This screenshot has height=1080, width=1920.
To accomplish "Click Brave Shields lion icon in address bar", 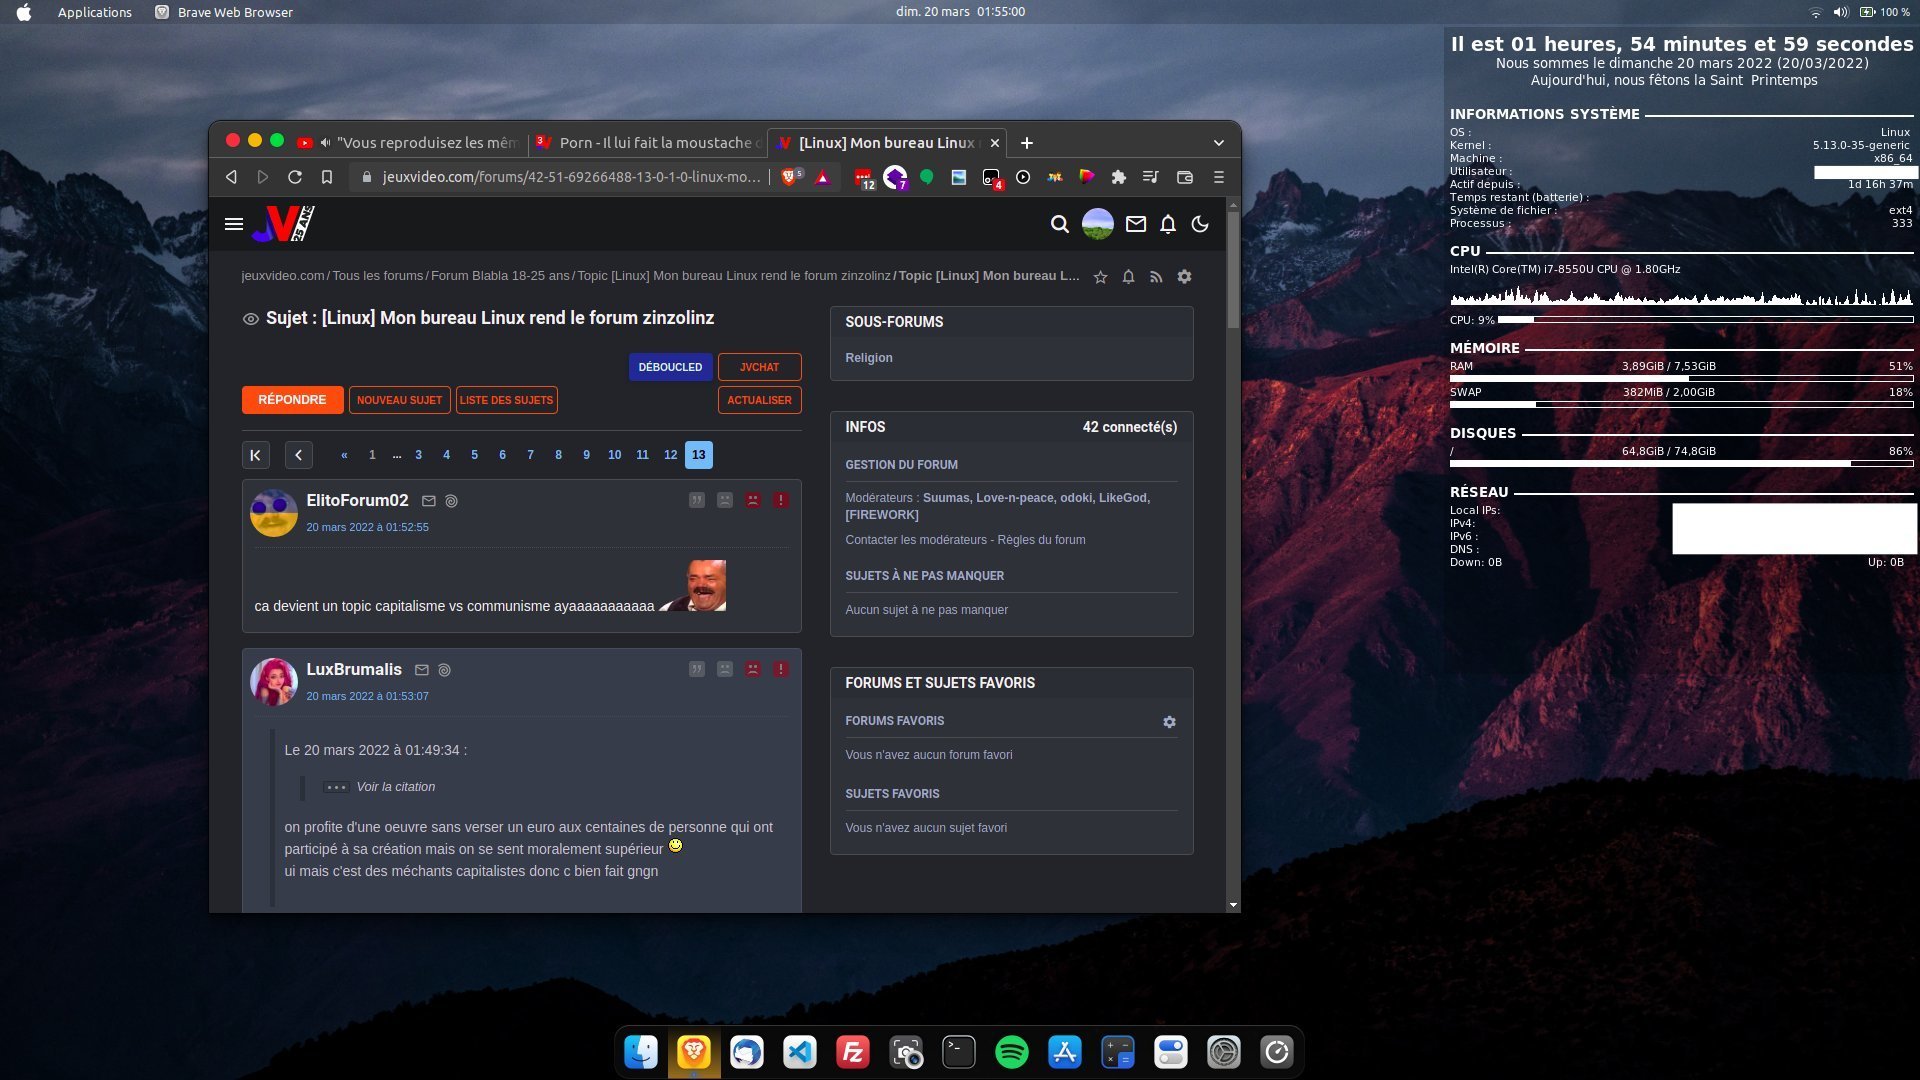I will click(x=789, y=177).
